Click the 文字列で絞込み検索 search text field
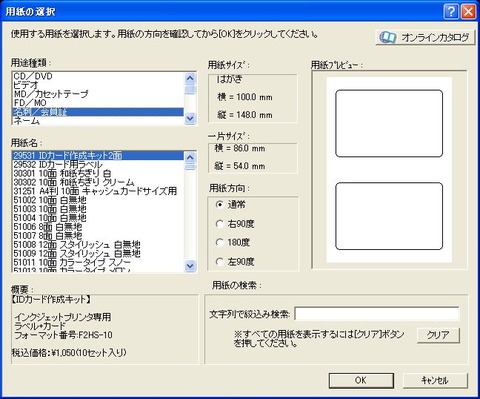The width and height of the screenshot is (480, 399). click(x=377, y=314)
